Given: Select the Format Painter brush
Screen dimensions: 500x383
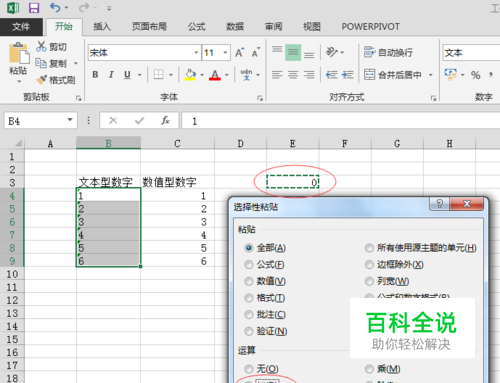Looking at the screenshot, I should (x=42, y=80).
